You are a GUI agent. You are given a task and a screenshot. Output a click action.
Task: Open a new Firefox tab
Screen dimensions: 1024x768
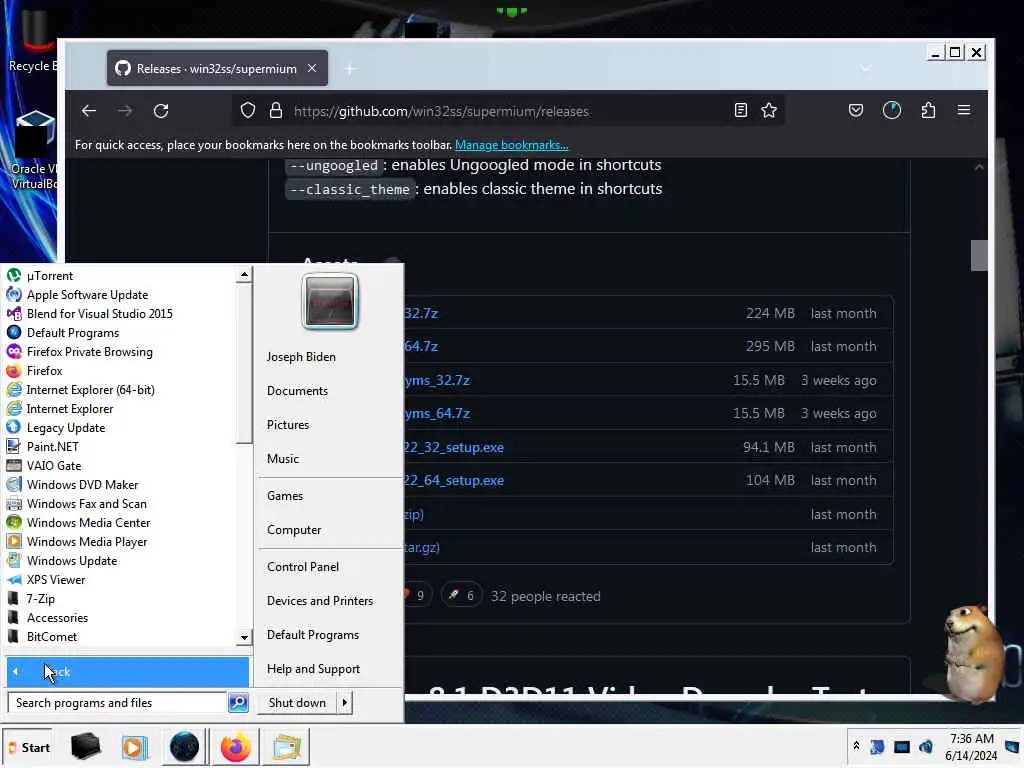(x=349, y=69)
